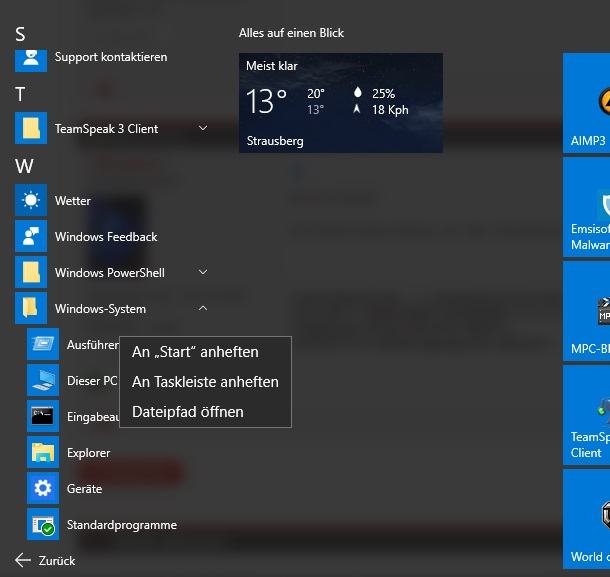Image resolution: width=610 pixels, height=577 pixels.
Task: Launch the World of Tanks tile
Action: [x=586, y=519]
